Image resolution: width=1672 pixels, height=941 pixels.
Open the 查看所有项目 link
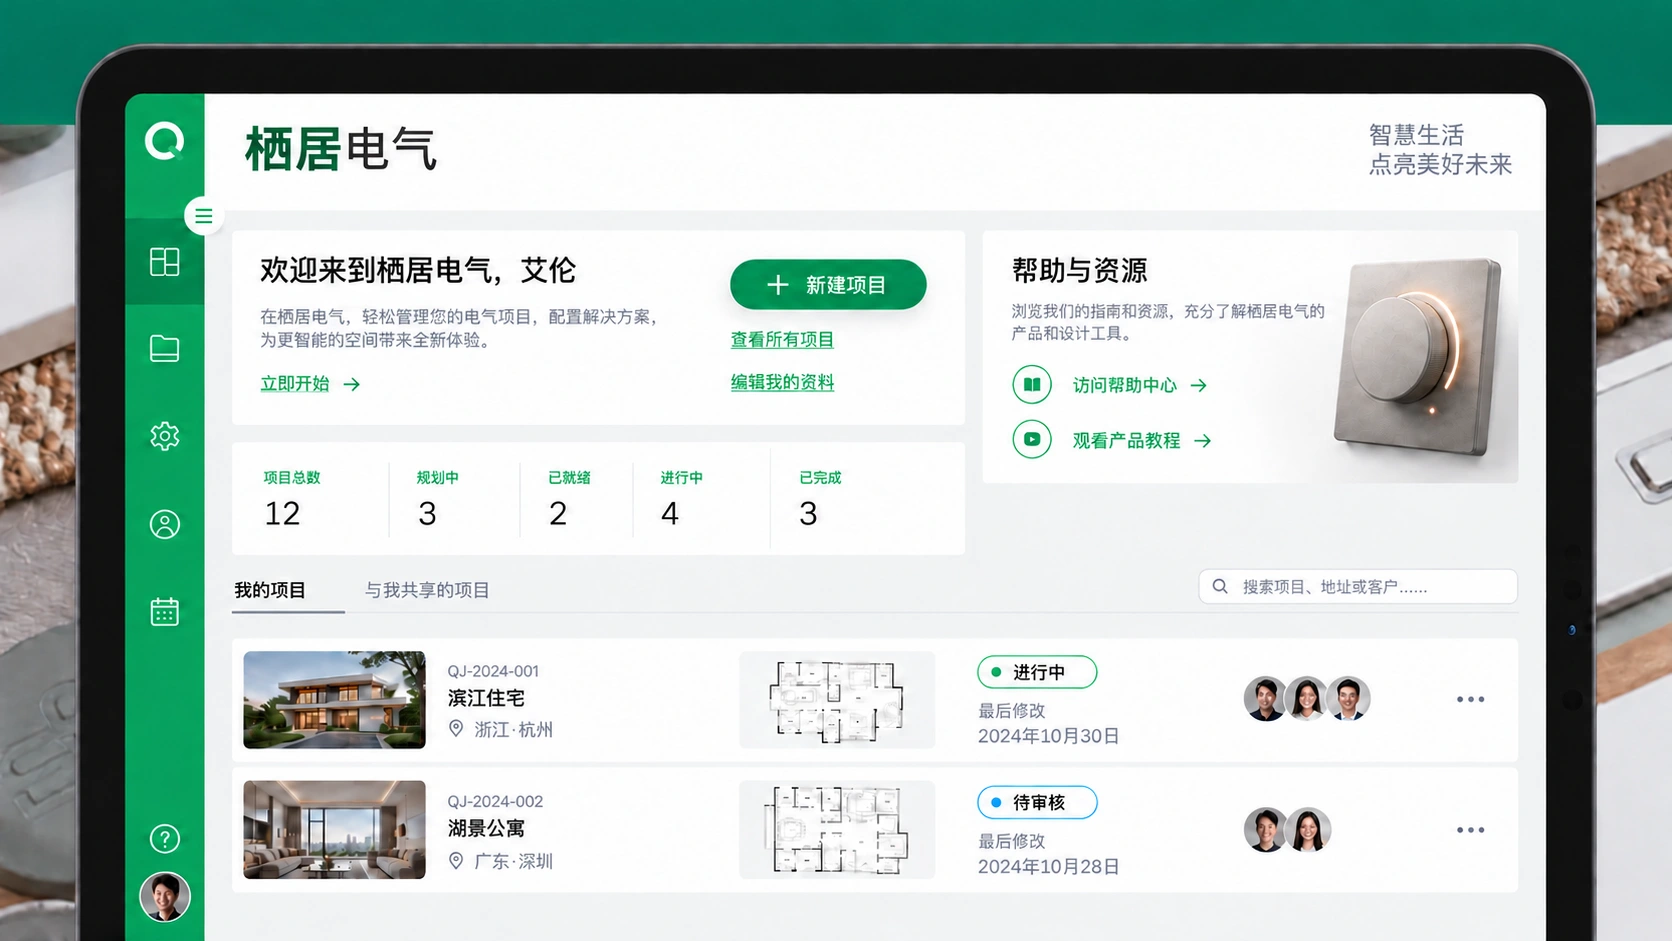782,340
